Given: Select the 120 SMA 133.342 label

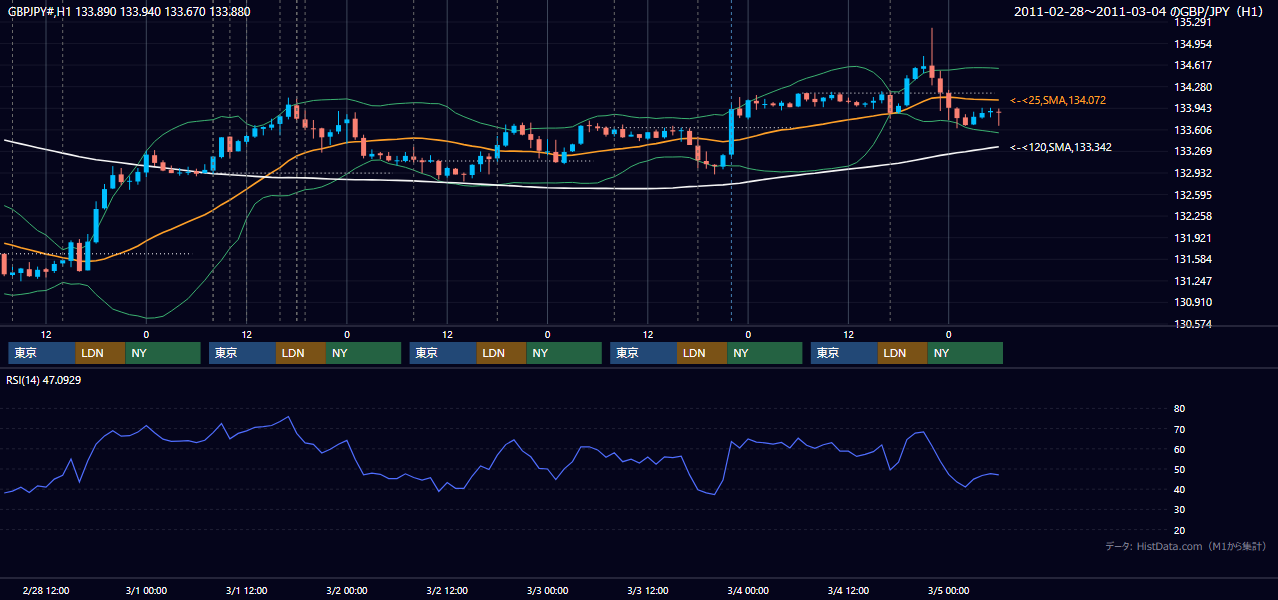Looking at the screenshot, I should pos(1061,147).
